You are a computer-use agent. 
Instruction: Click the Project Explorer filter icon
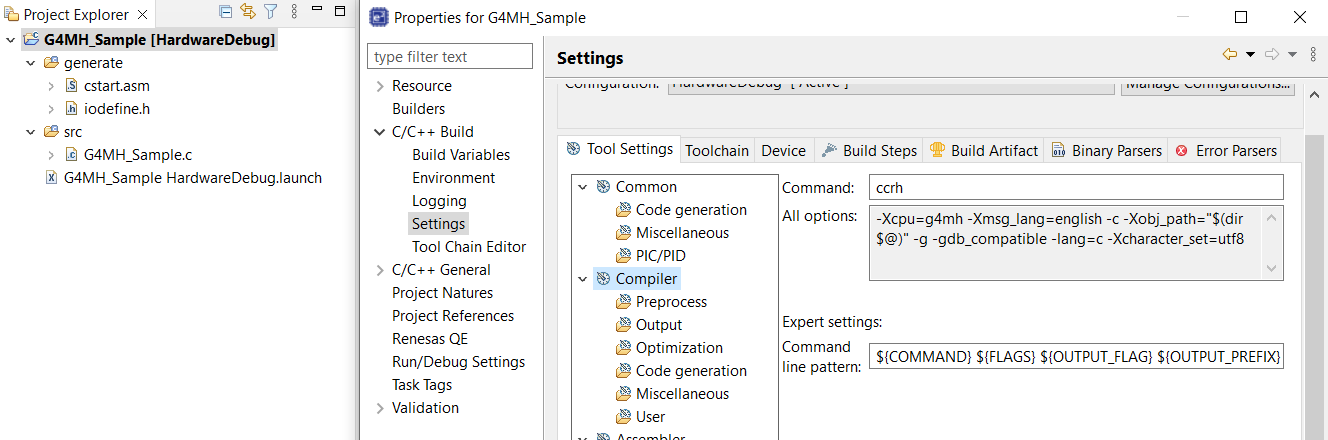pos(269,13)
